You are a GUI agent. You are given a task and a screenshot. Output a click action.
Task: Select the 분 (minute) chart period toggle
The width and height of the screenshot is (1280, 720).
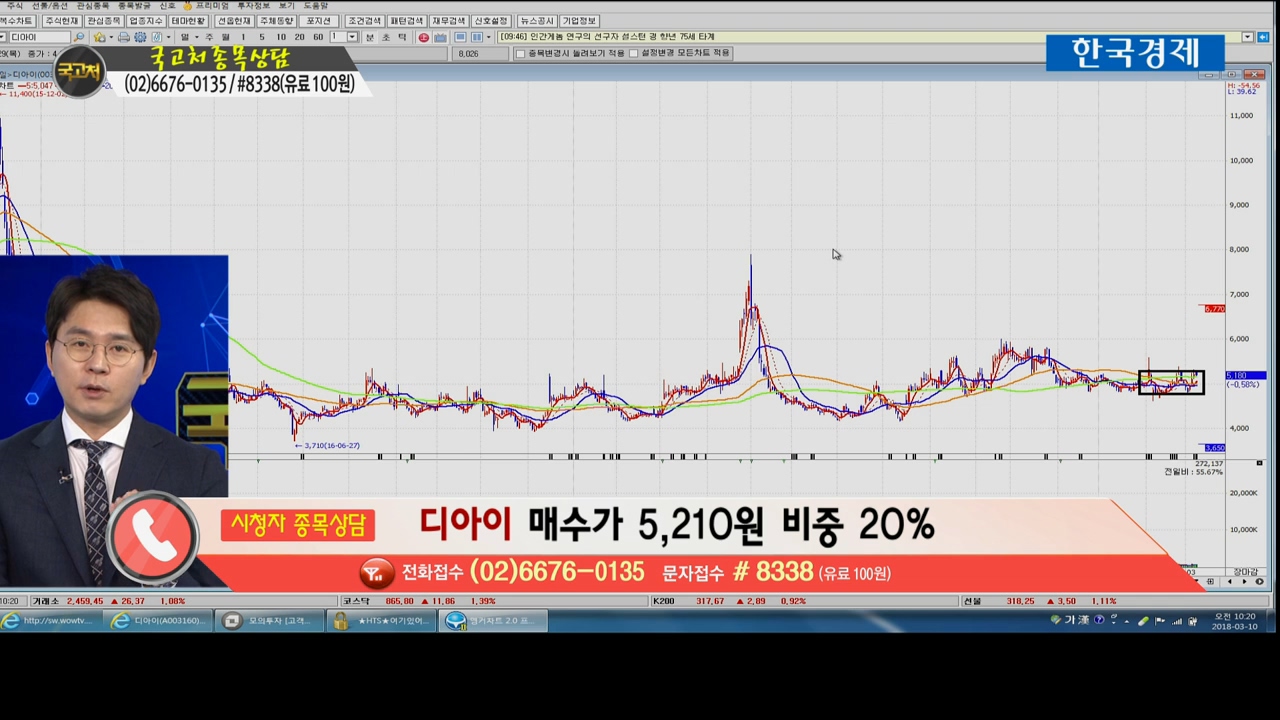click(369, 37)
